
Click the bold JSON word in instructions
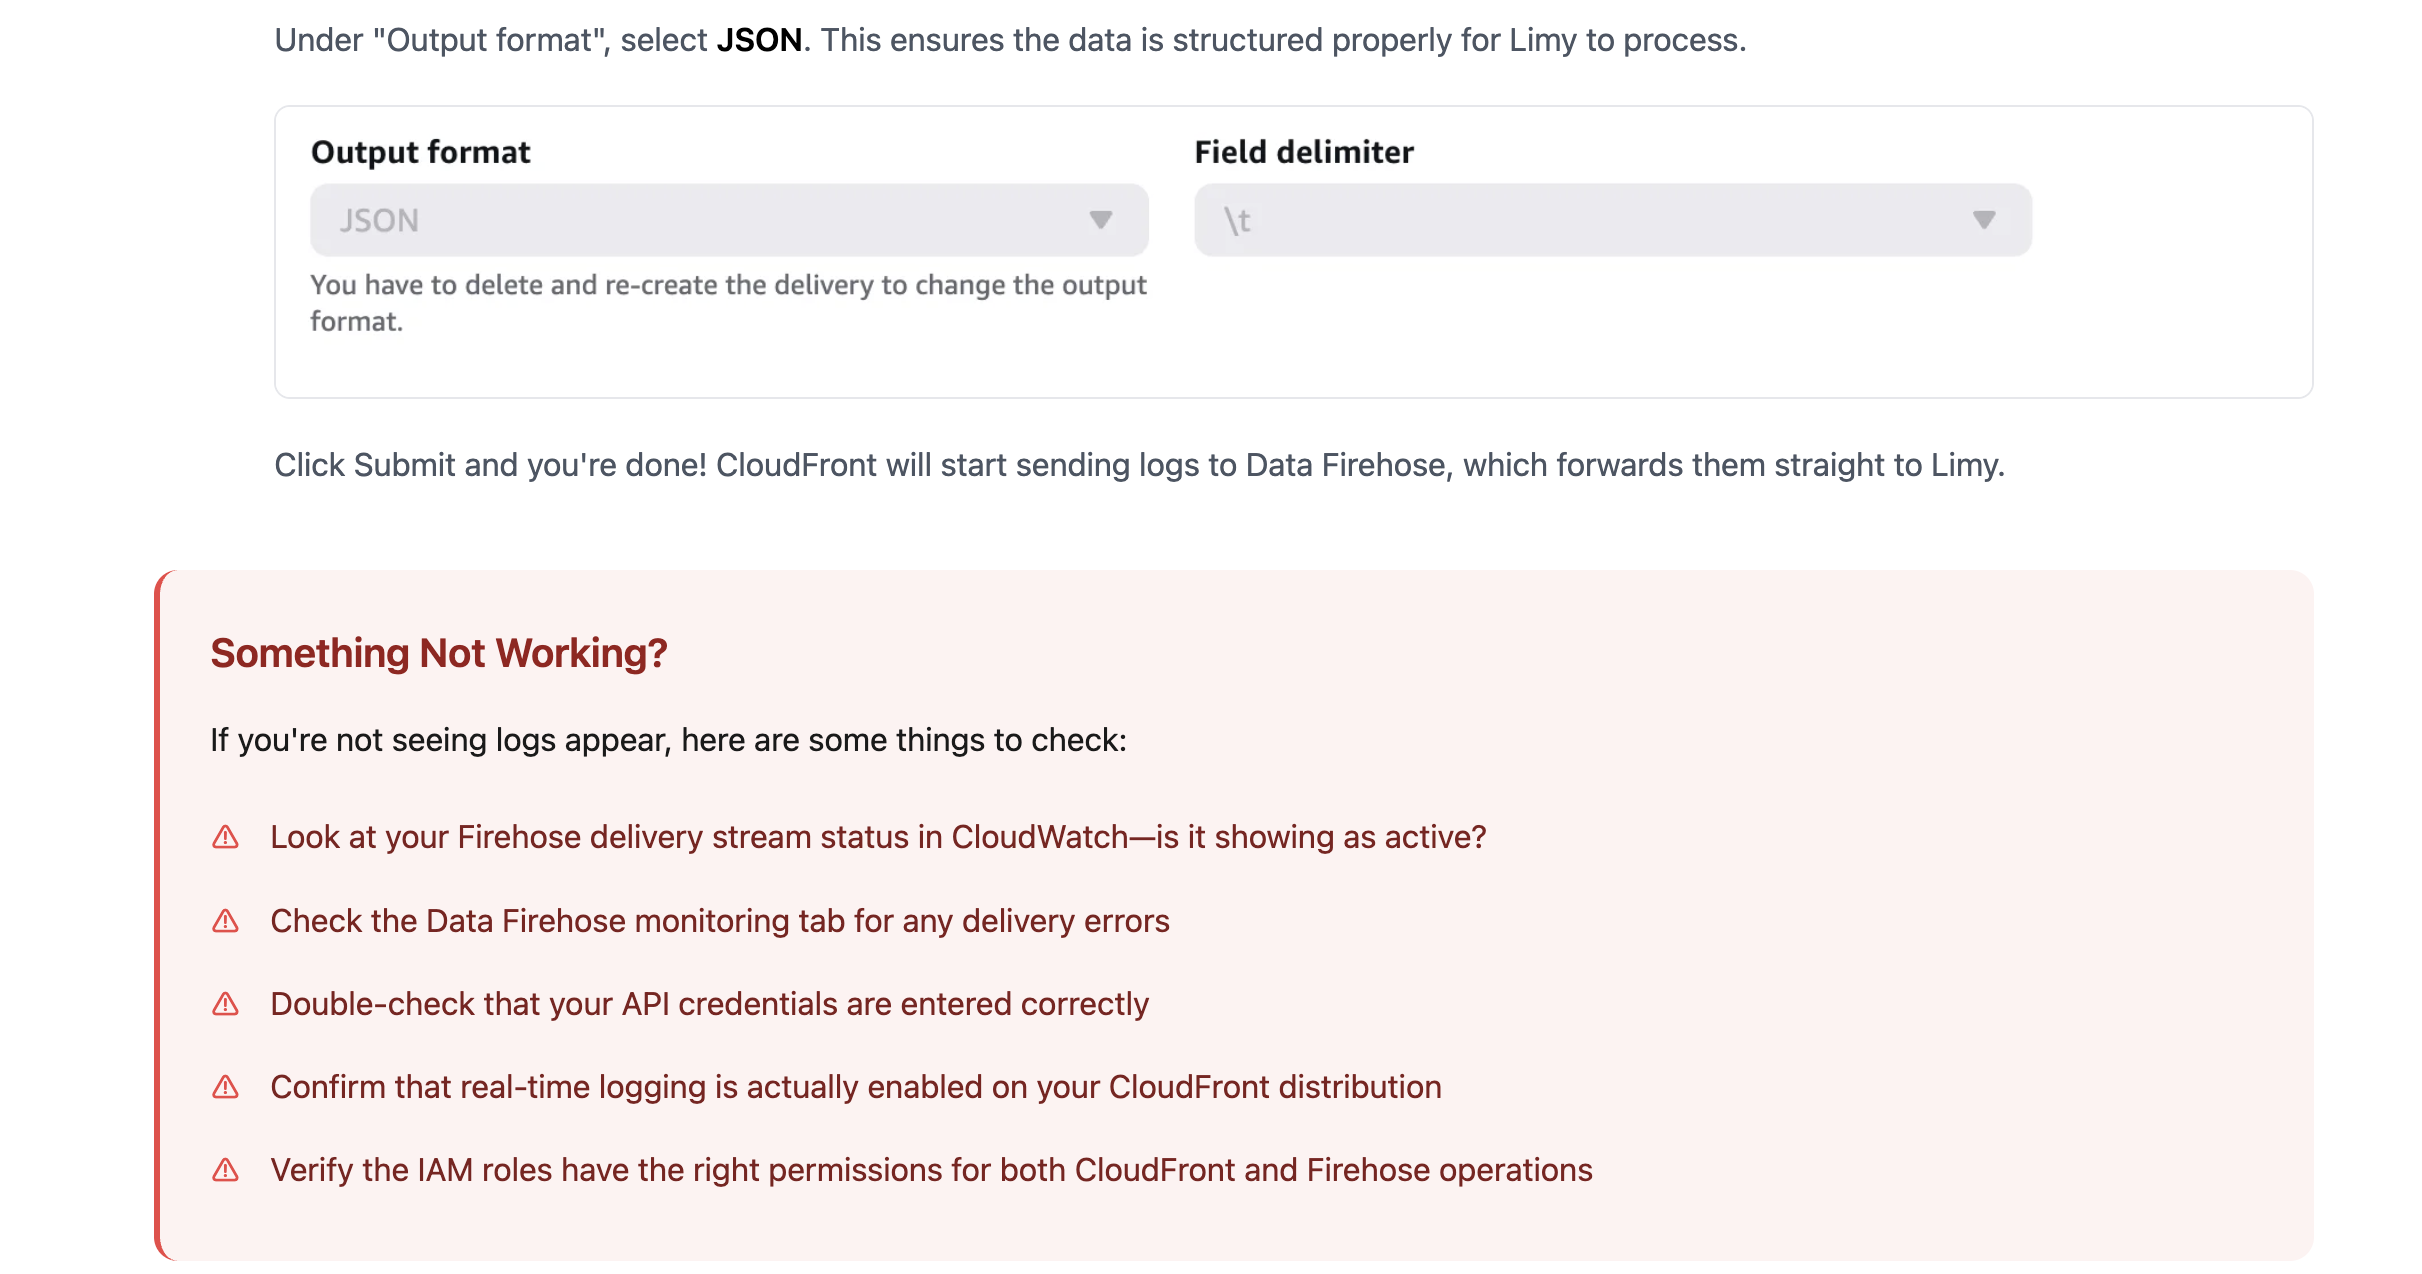pos(759,40)
